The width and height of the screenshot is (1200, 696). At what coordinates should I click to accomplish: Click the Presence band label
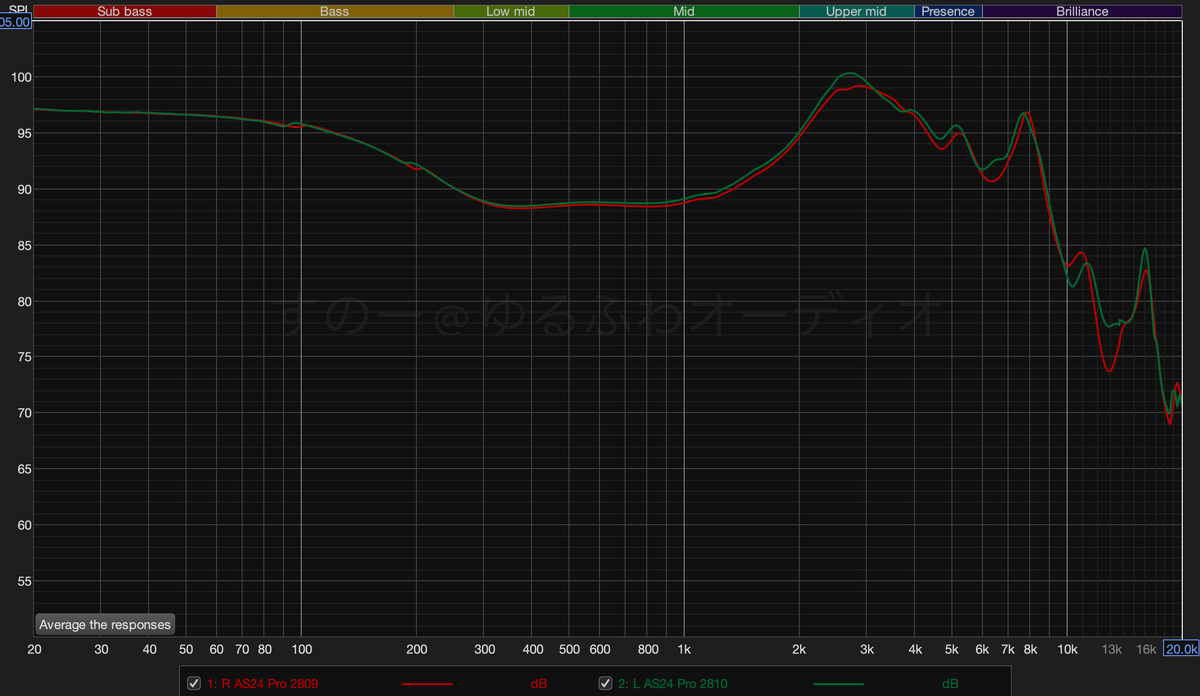[x=948, y=12]
